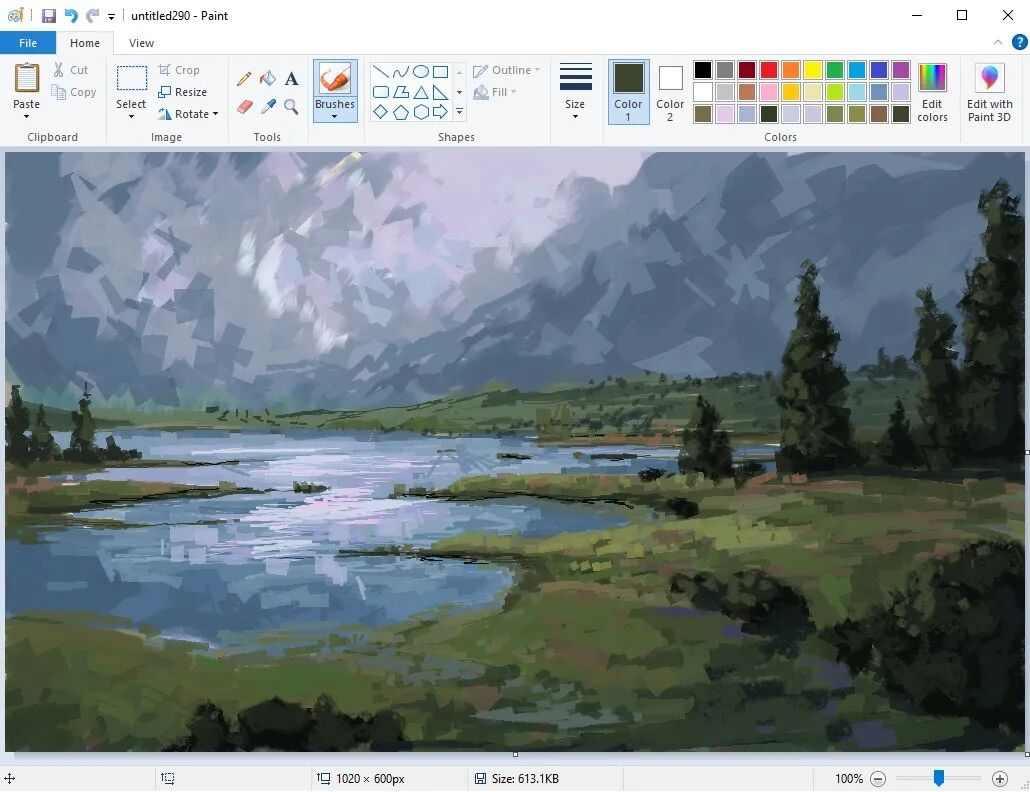Pick the purple color swatch
The height and width of the screenshot is (792, 1030).
click(x=901, y=70)
